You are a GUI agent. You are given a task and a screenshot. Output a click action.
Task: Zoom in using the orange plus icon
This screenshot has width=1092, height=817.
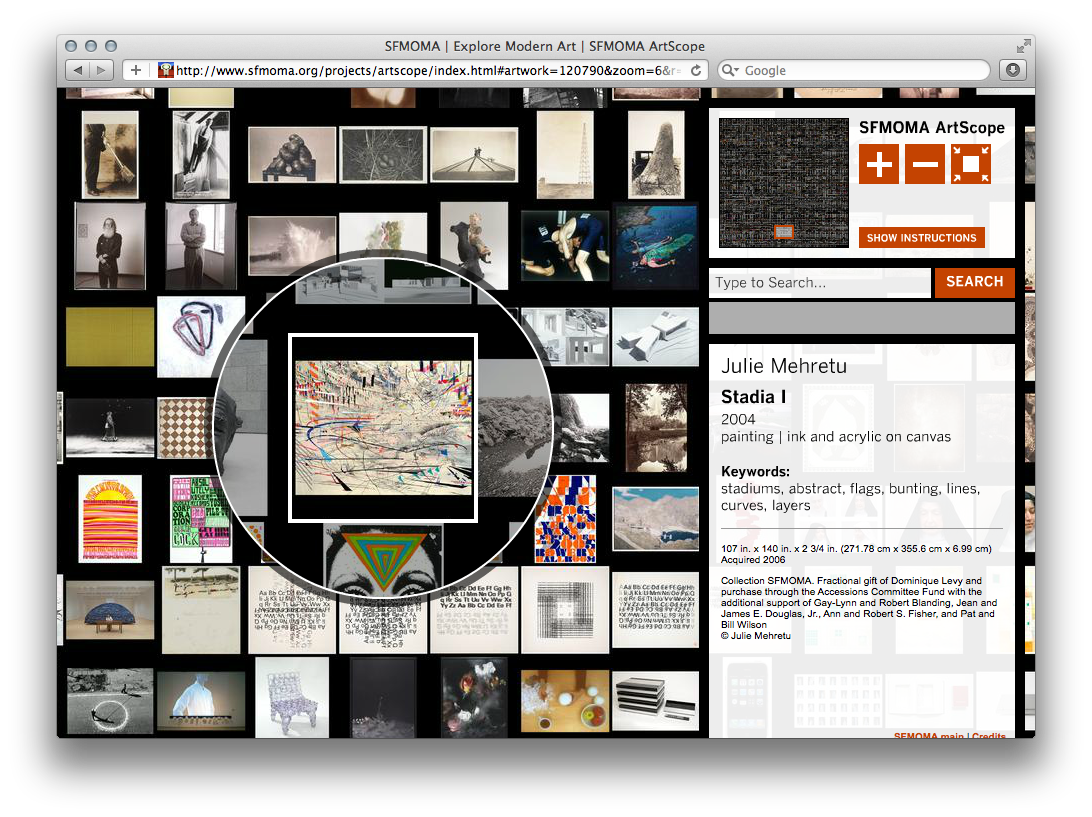click(877, 162)
